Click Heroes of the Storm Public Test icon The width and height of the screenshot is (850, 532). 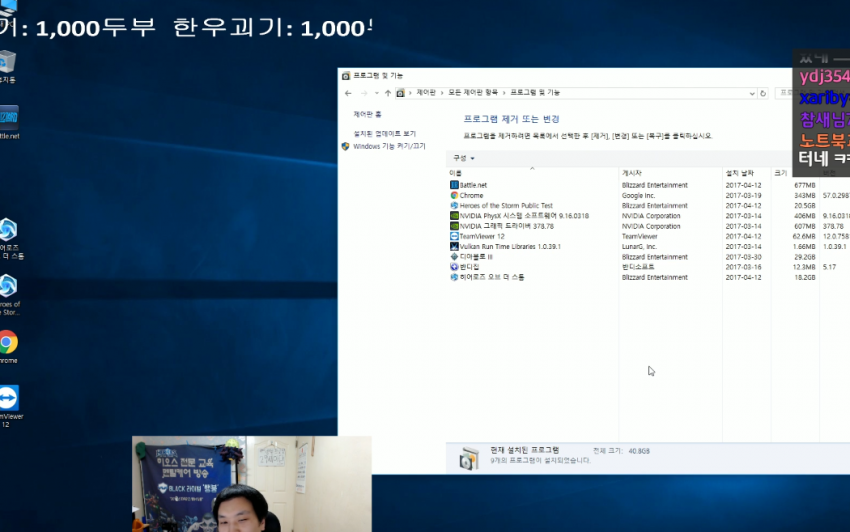coord(454,206)
